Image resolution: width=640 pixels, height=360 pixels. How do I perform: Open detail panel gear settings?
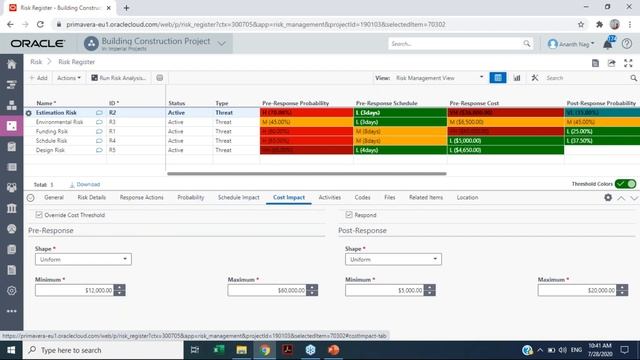(x=608, y=198)
